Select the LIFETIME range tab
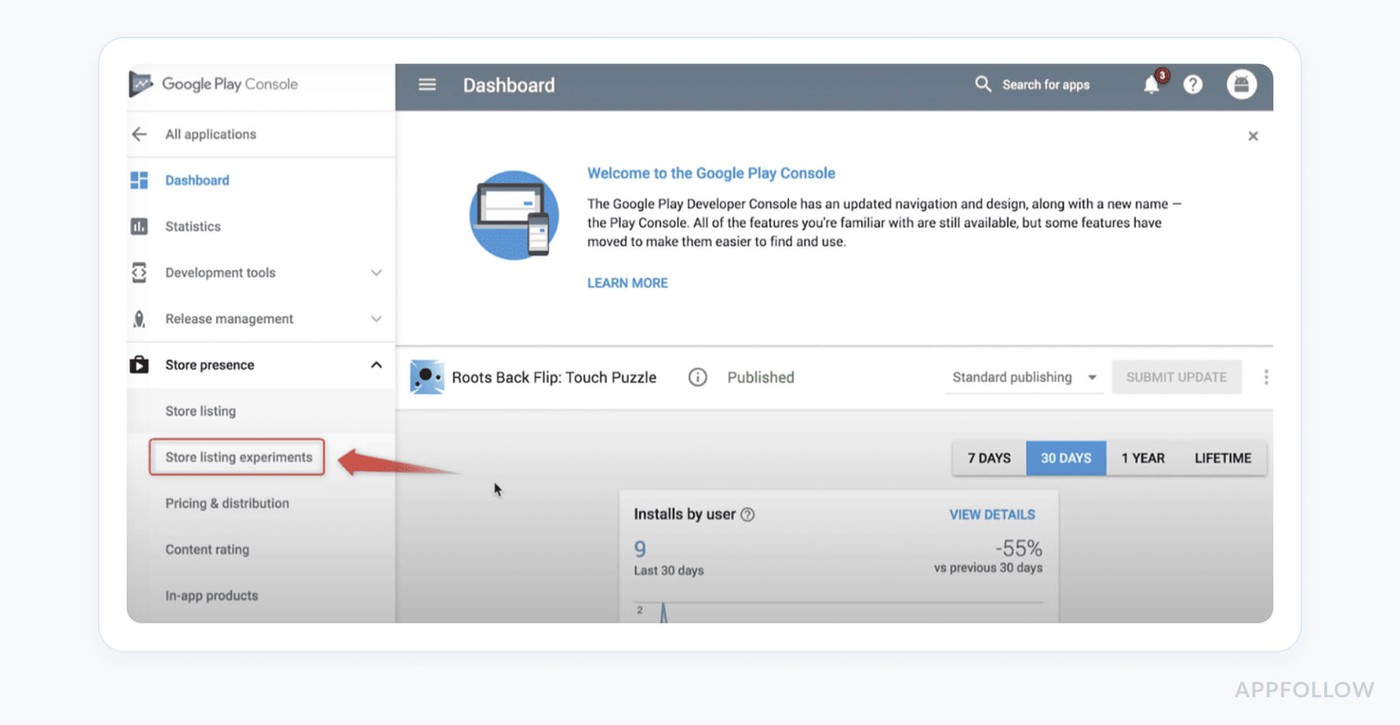The width and height of the screenshot is (1400, 725). tap(1223, 458)
